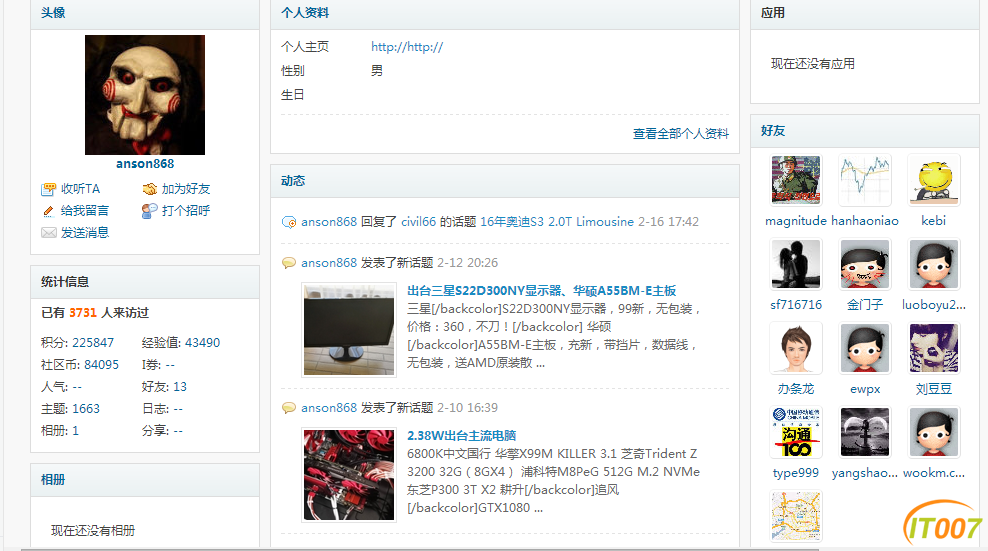Click 收听TA link
The width and height of the screenshot is (988, 551).
(x=81, y=189)
